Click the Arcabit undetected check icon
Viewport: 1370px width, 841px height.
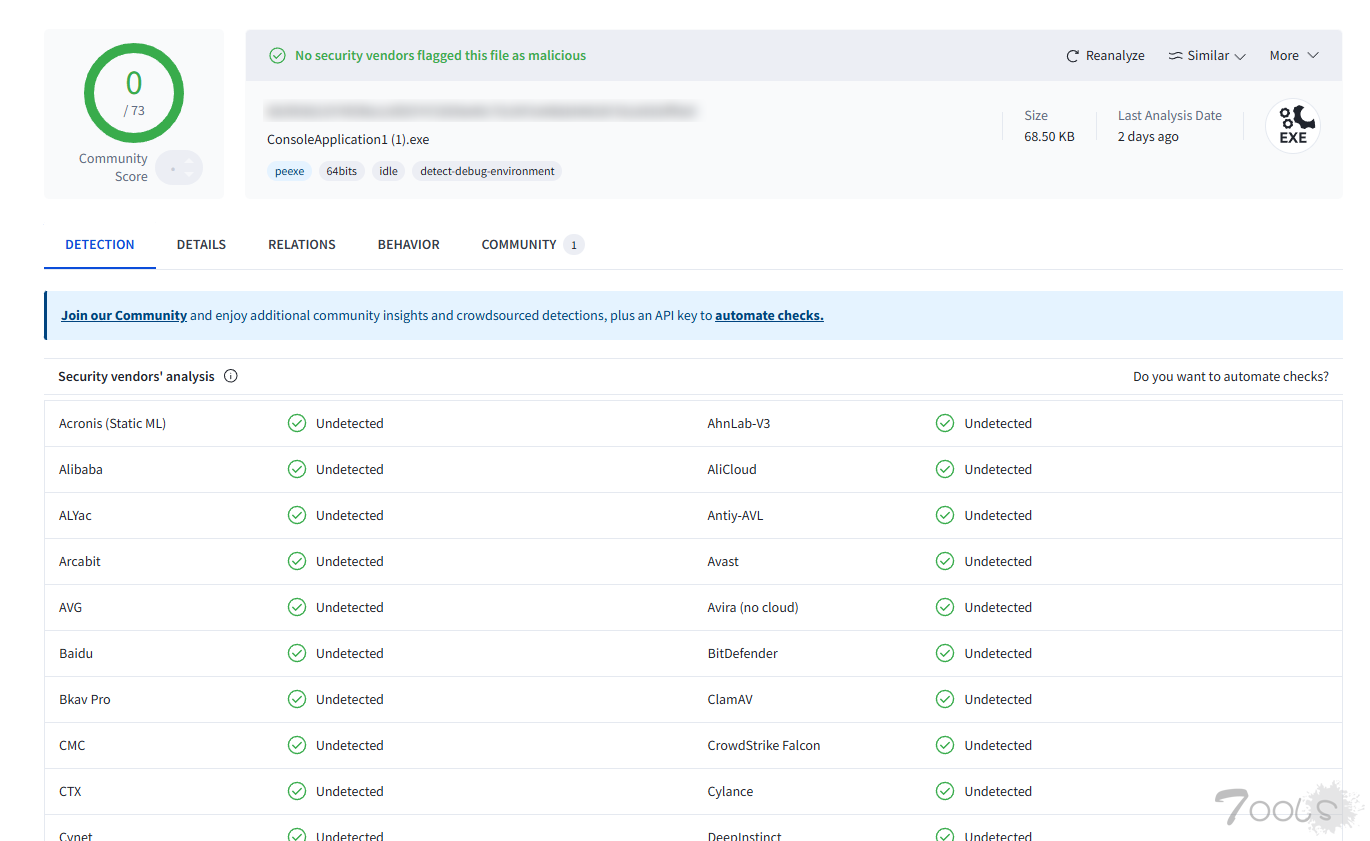pyautogui.click(x=297, y=561)
